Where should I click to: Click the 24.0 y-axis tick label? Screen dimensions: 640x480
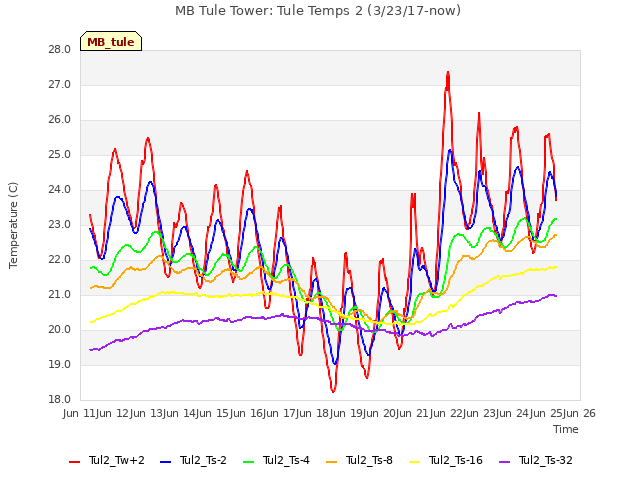[60, 190]
